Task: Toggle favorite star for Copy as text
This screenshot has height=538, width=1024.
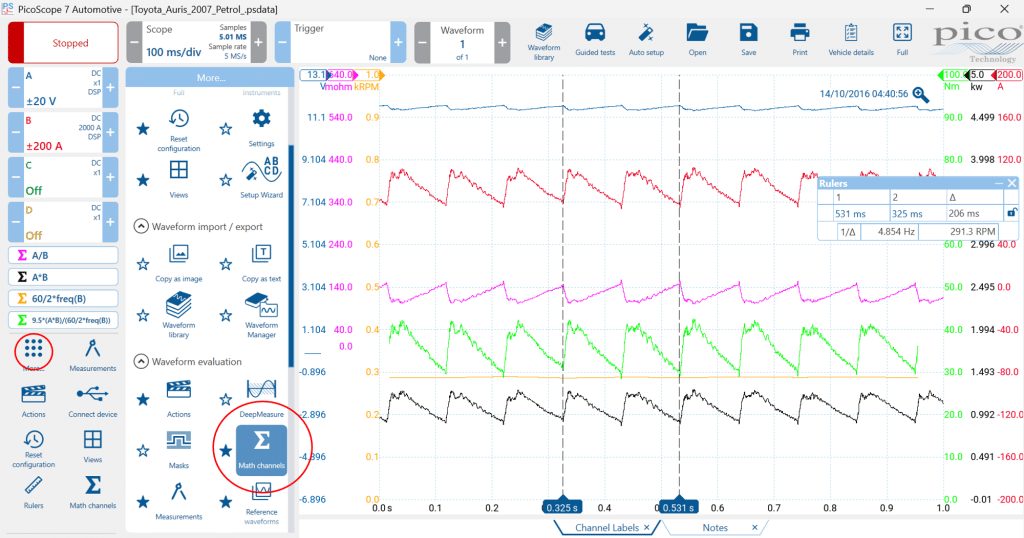Action: click(x=225, y=264)
